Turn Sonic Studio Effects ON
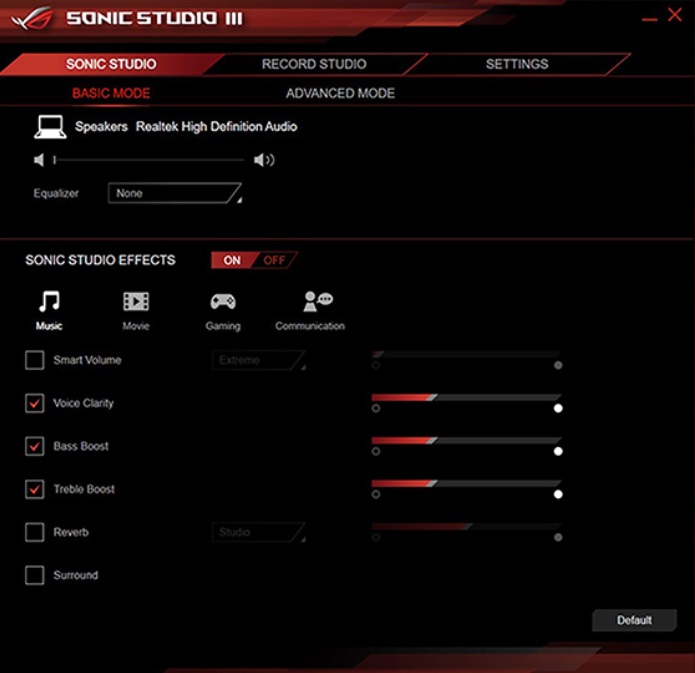 coord(232,260)
